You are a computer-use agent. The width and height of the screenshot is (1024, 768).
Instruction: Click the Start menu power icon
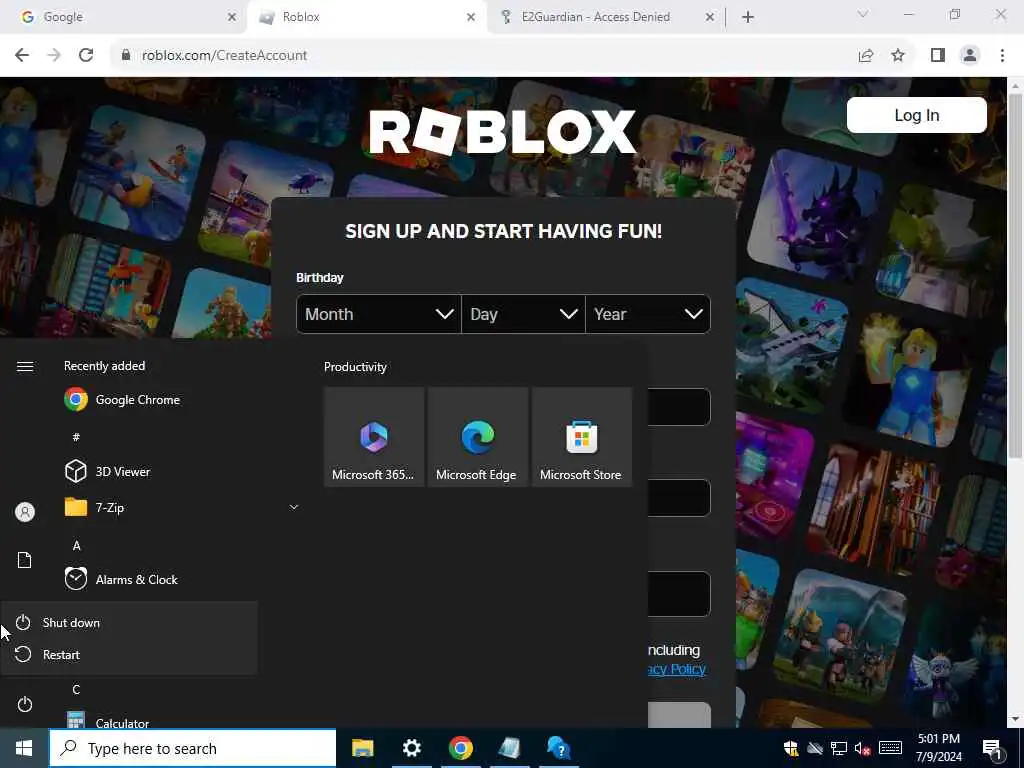(x=25, y=705)
